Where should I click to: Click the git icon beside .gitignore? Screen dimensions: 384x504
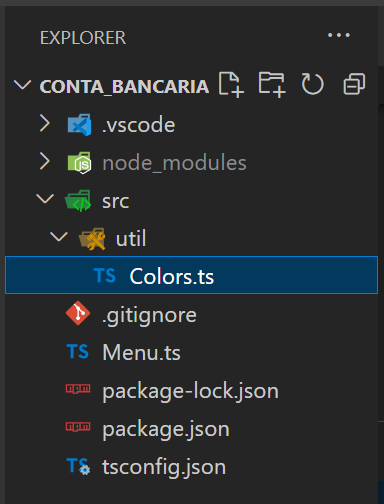click(78, 313)
